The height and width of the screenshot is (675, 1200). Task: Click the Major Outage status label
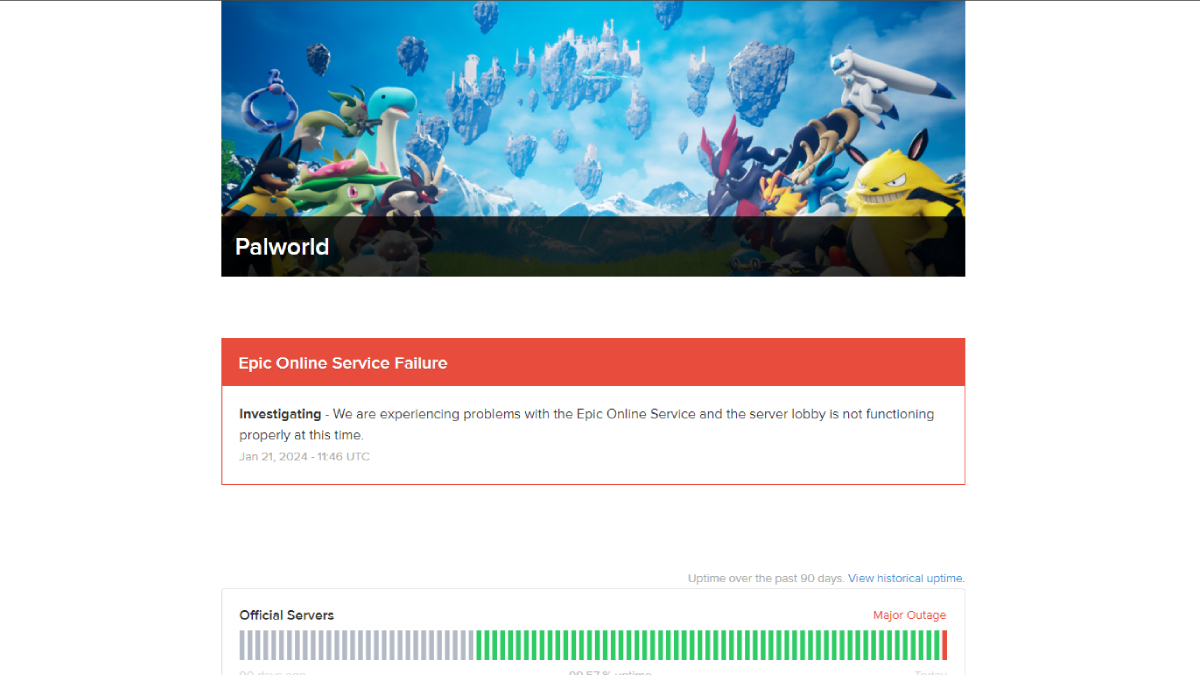[909, 615]
